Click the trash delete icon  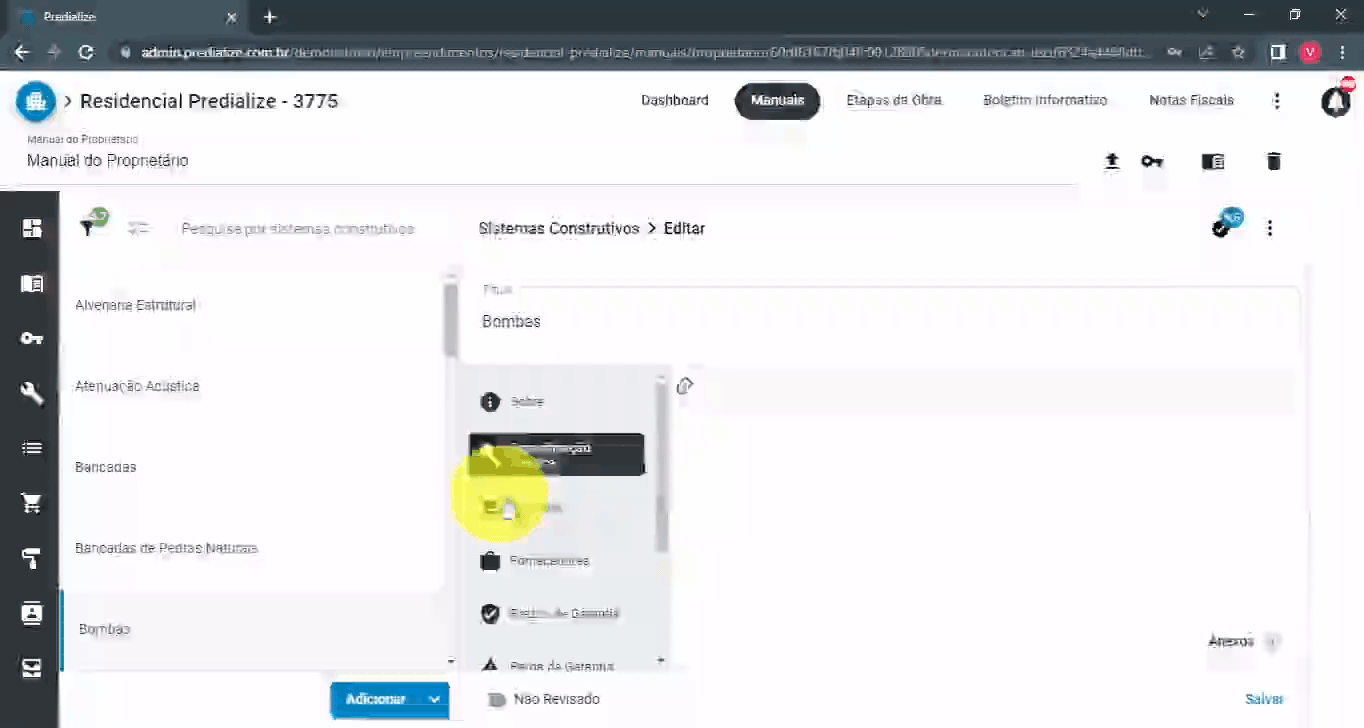pyautogui.click(x=1273, y=161)
